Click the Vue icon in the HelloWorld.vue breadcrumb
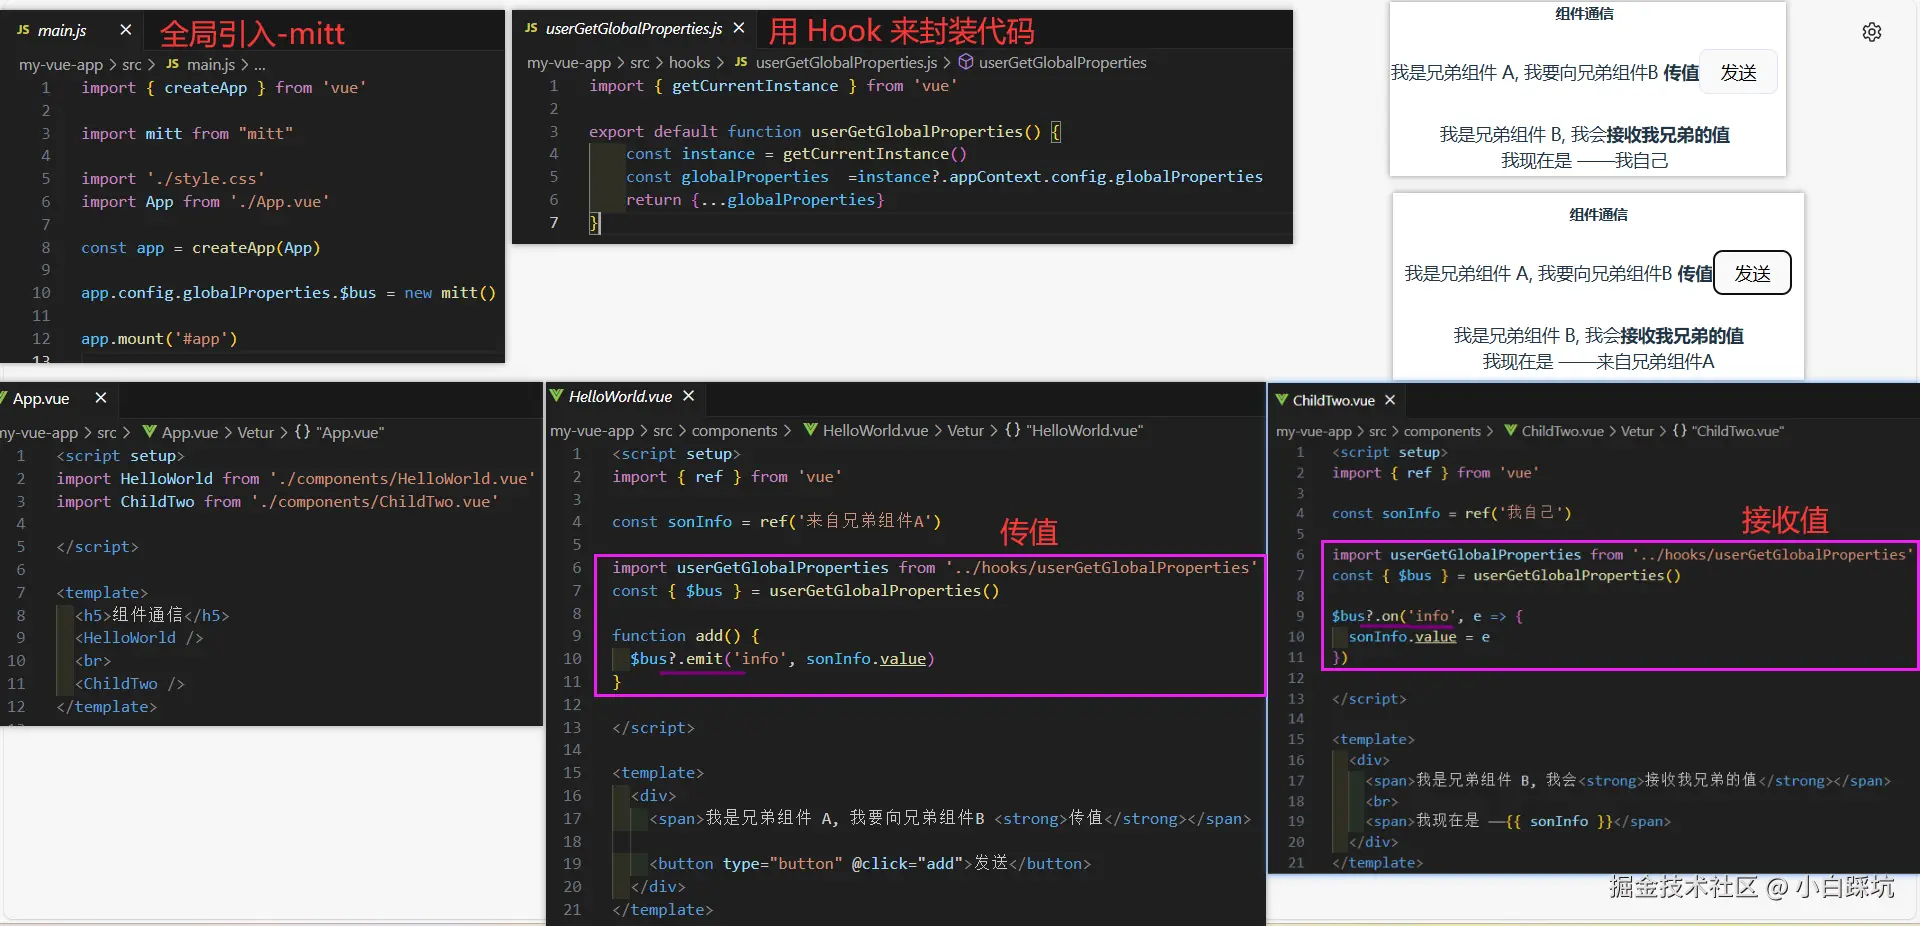Image resolution: width=1920 pixels, height=926 pixels. tap(810, 430)
